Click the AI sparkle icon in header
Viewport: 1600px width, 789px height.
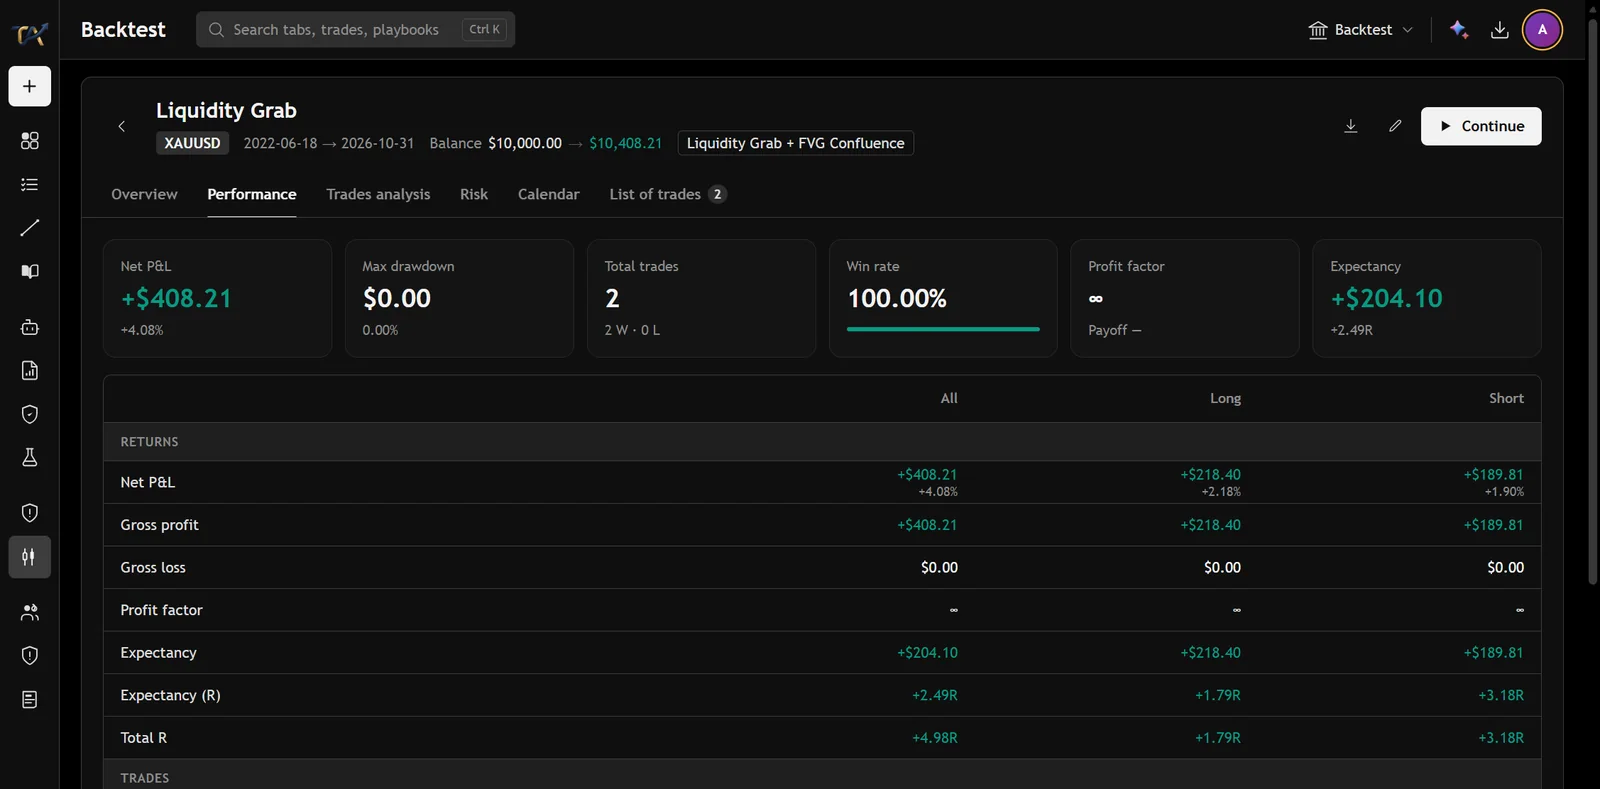click(1459, 30)
